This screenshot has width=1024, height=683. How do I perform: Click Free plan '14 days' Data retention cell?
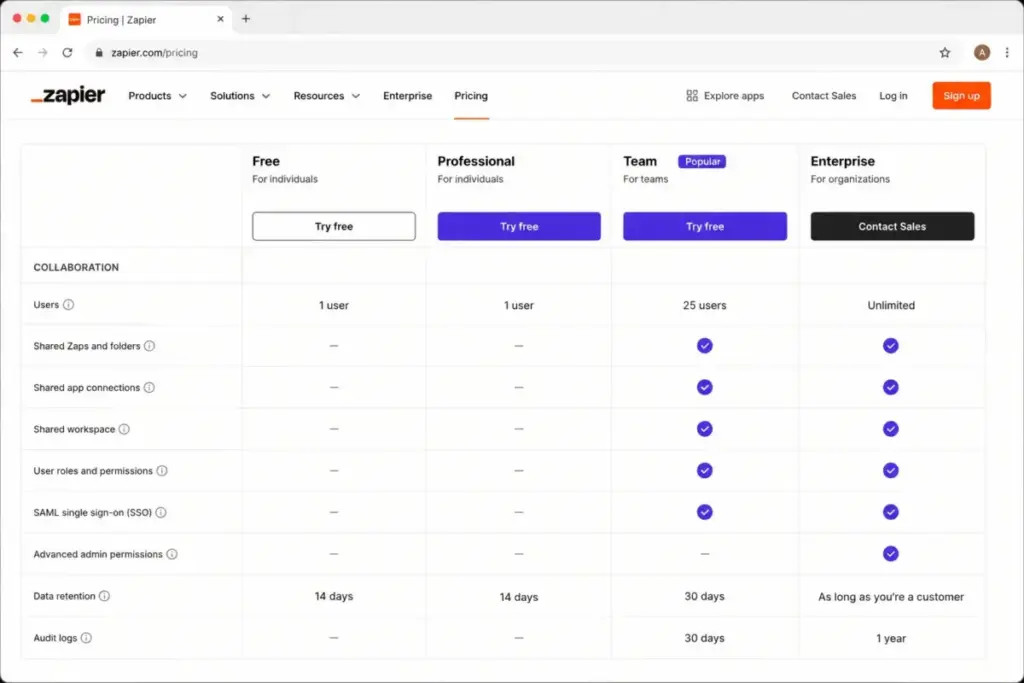point(334,596)
